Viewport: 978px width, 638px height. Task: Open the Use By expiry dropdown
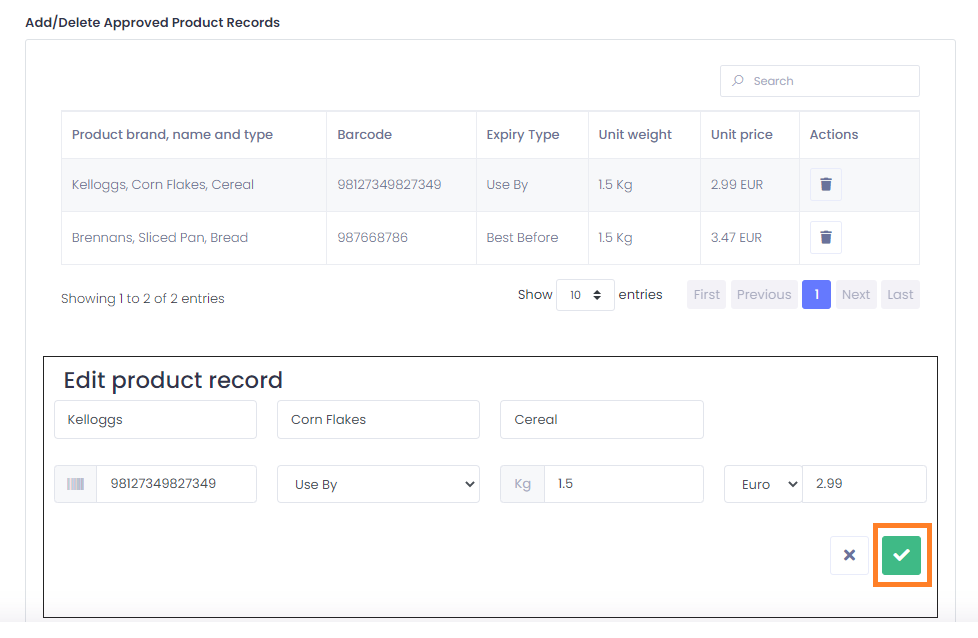(x=379, y=484)
